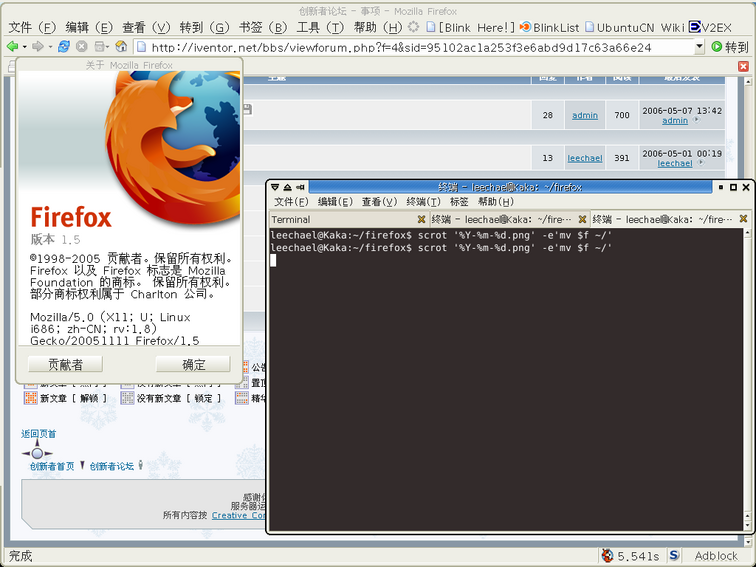Close the middle terminal tab with its X
The height and width of the screenshot is (567, 756).
(x=582, y=219)
